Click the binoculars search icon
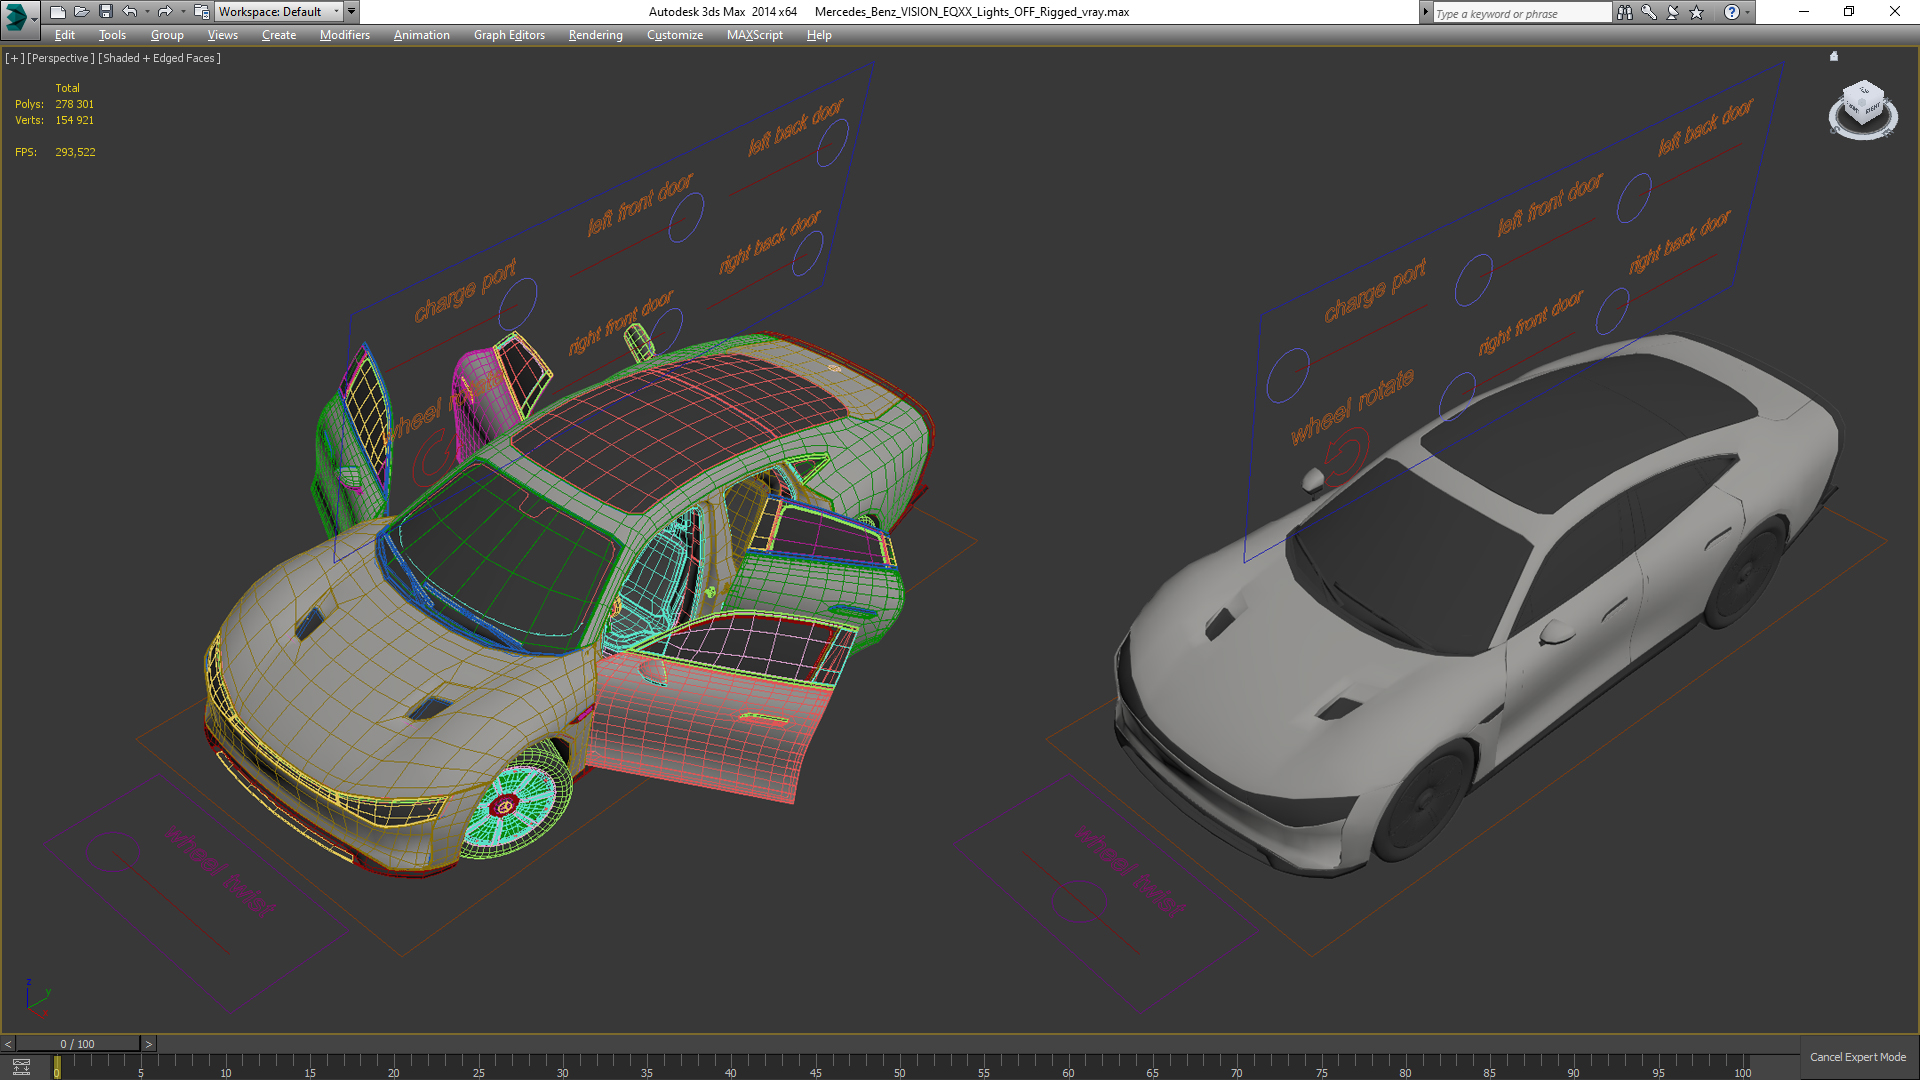The height and width of the screenshot is (1080, 1920). click(x=1624, y=12)
